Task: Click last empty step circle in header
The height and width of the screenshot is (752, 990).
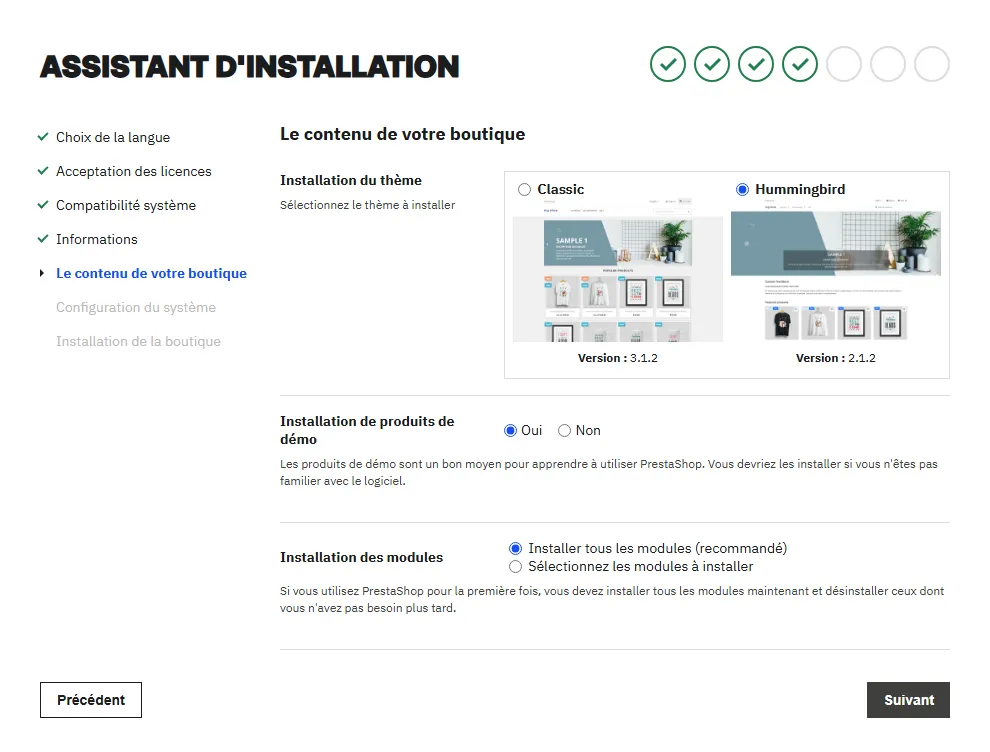Action: pos(932,64)
